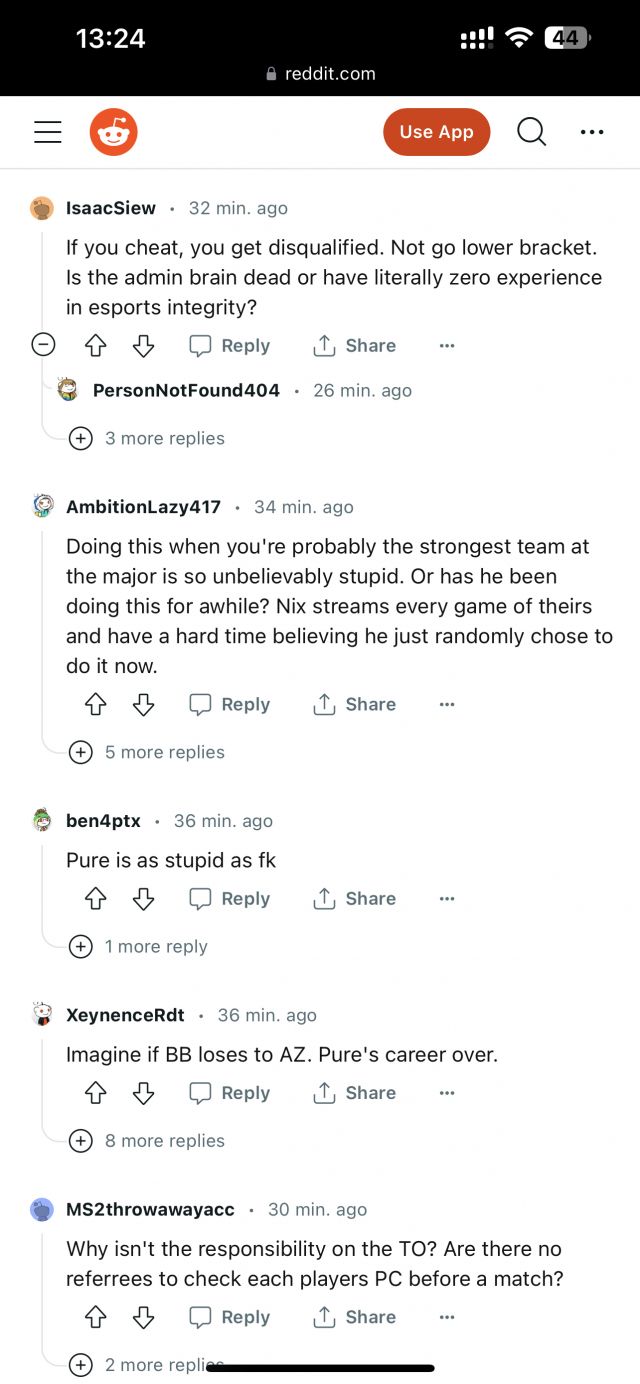Image resolution: width=640 pixels, height=1384 pixels.
Task: Toggle upvote on XeynenceRdt's comment
Action: click(95, 1092)
